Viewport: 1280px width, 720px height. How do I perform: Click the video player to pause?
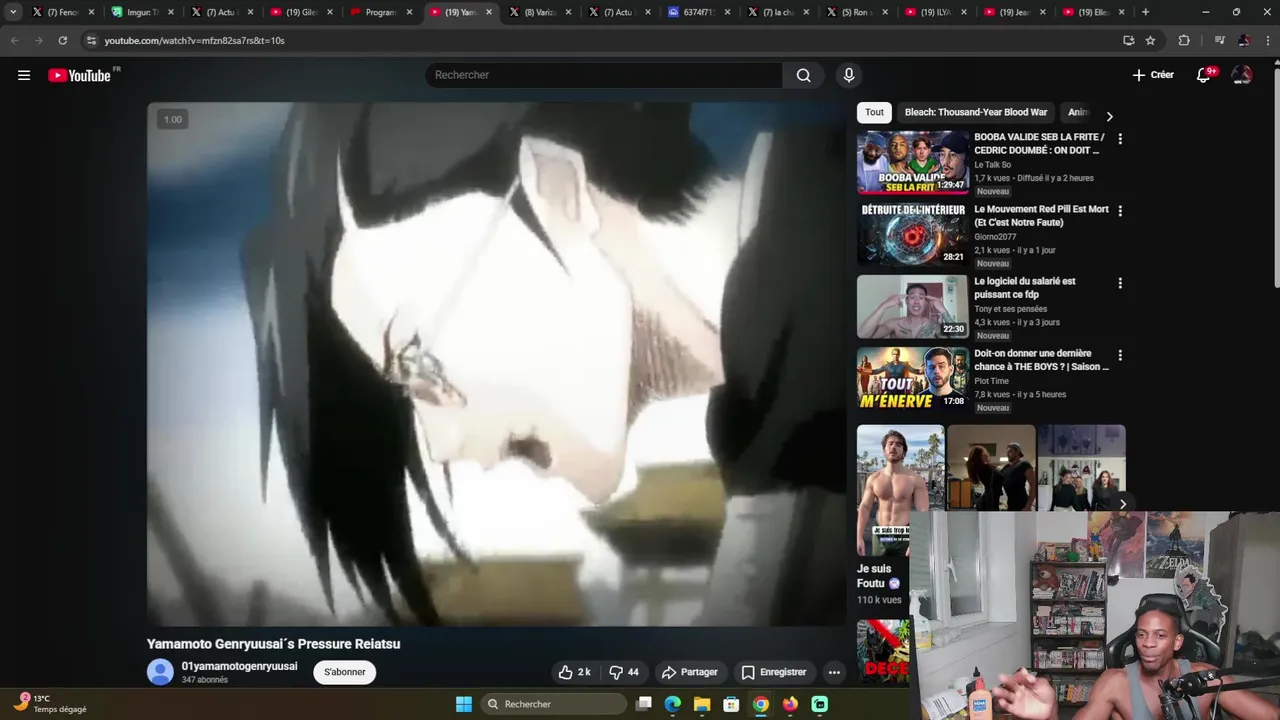tap(496, 364)
